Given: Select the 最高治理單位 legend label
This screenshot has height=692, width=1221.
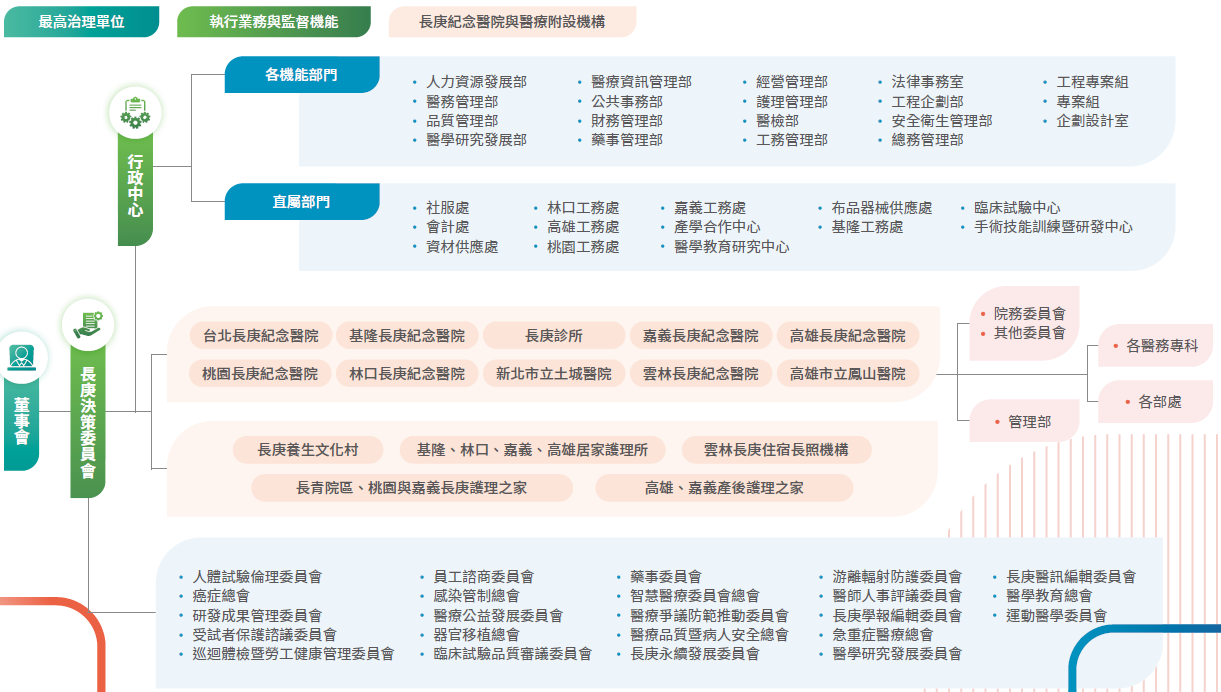Looking at the screenshot, I should pyautogui.click(x=81, y=22).
